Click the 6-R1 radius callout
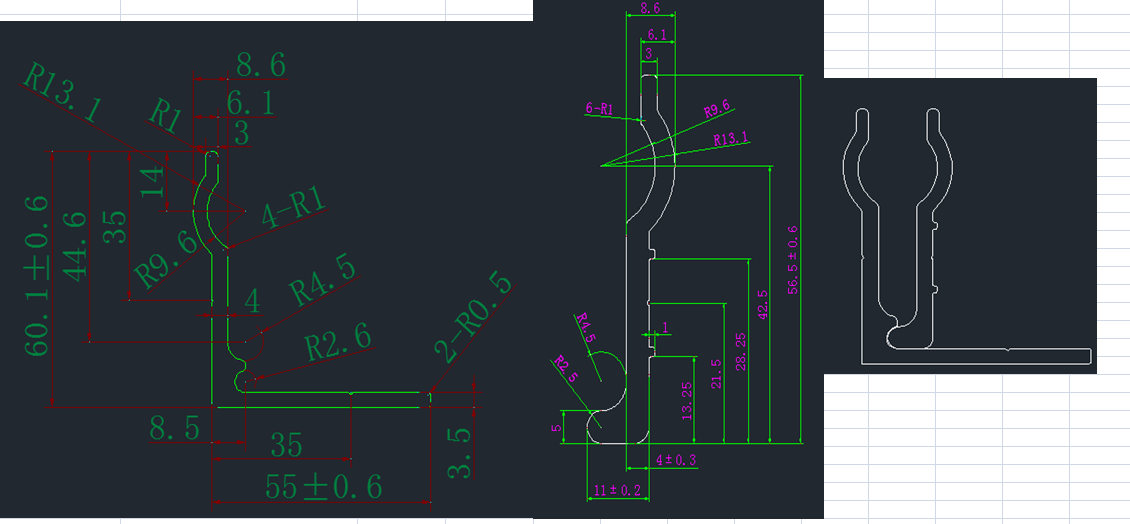The height and width of the screenshot is (524, 1130). pyautogui.click(x=599, y=109)
